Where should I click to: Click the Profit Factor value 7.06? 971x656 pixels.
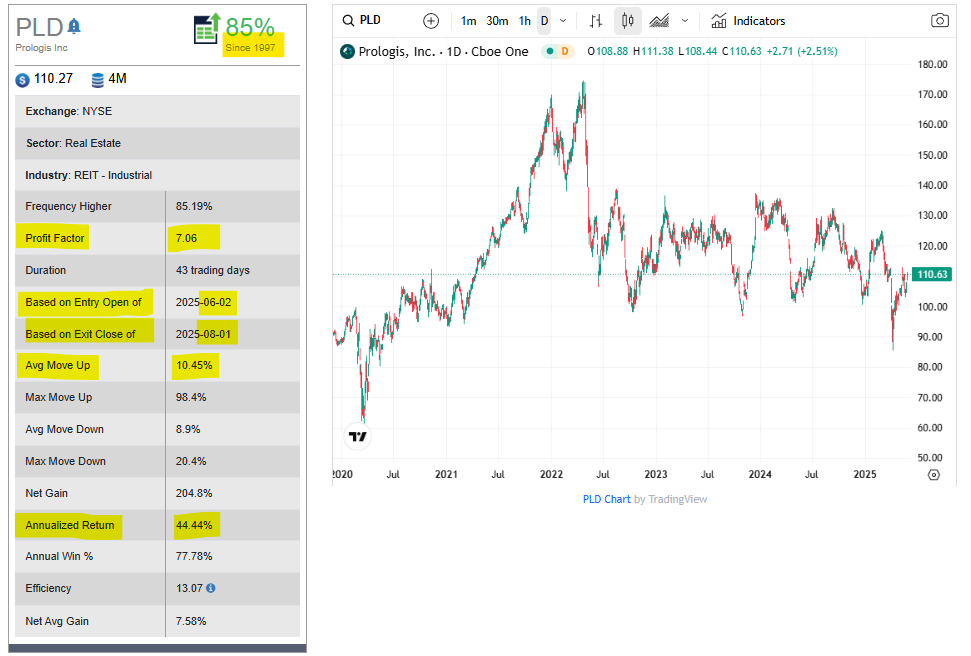click(x=186, y=238)
